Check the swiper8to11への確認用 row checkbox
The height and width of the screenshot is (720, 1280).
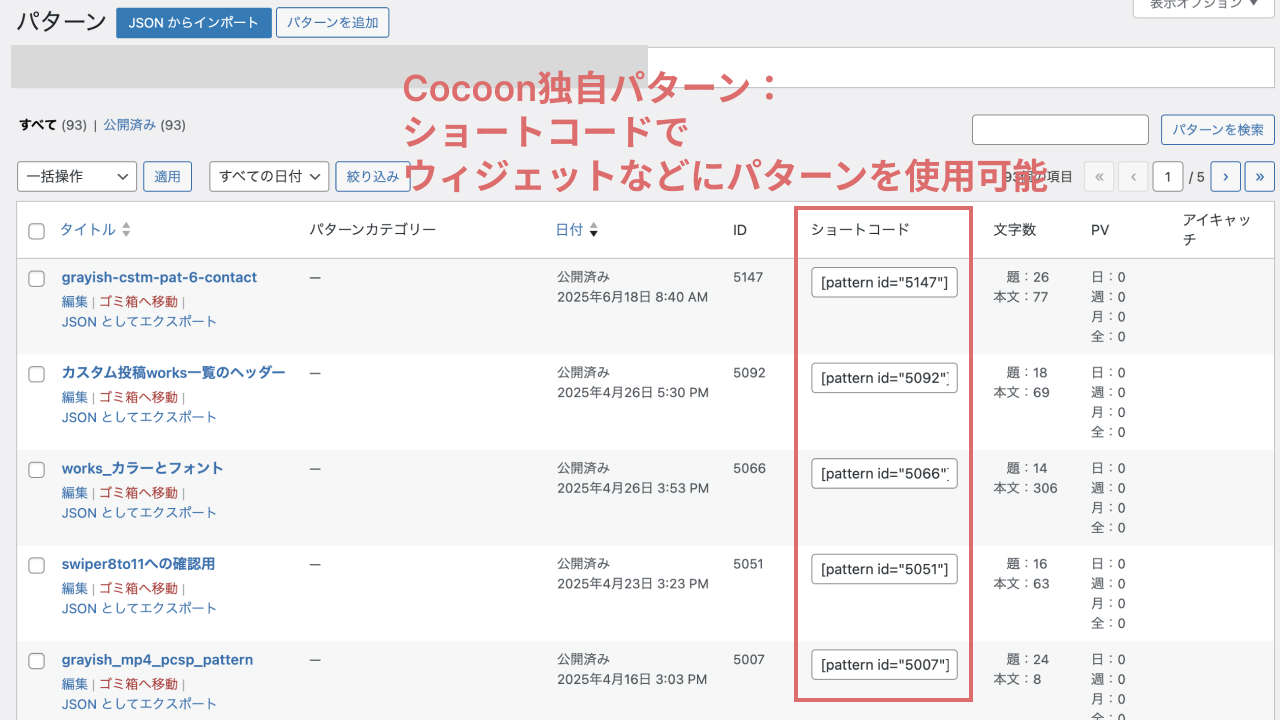(37, 566)
